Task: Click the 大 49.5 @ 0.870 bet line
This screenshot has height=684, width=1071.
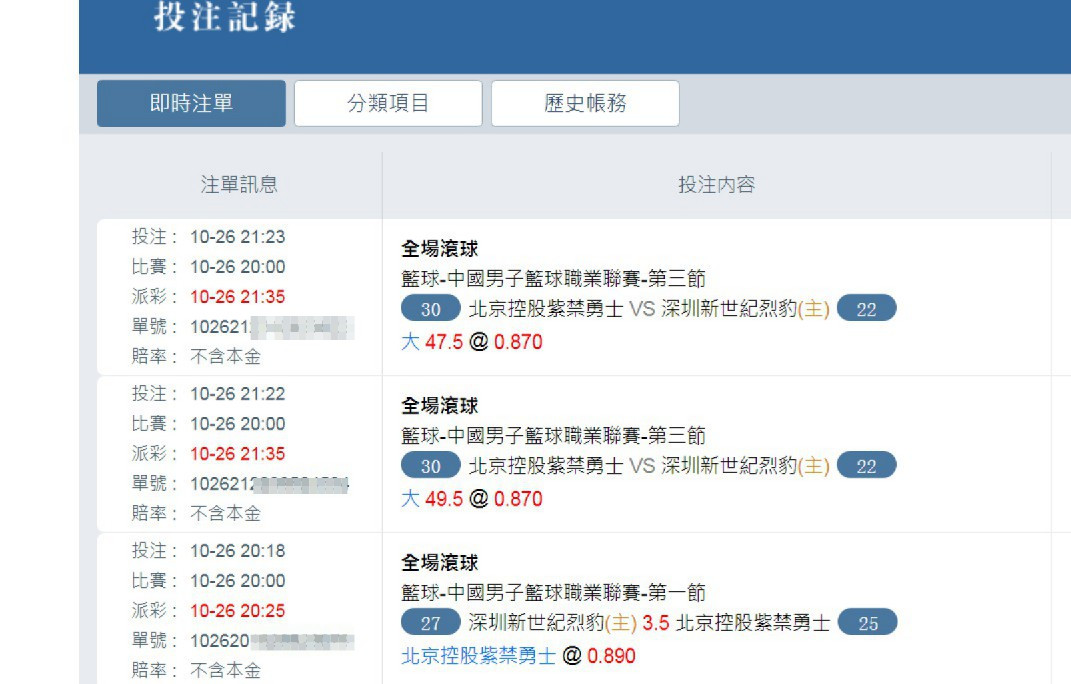Action: tap(472, 499)
